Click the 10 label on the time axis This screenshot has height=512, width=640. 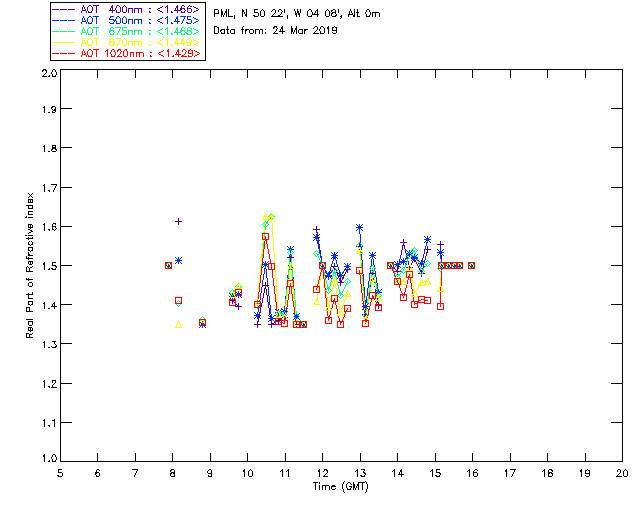(247, 473)
